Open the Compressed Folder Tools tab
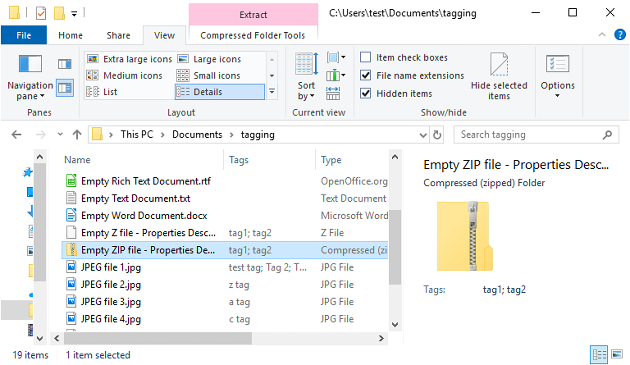Screen dimensions: 630x365 point(253,35)
